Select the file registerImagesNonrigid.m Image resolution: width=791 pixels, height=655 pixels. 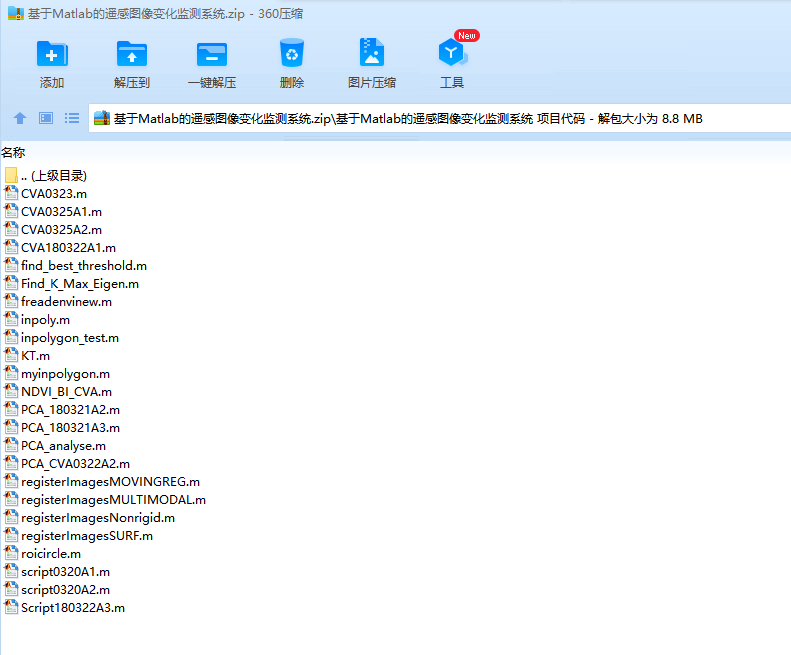click(98, 518)
